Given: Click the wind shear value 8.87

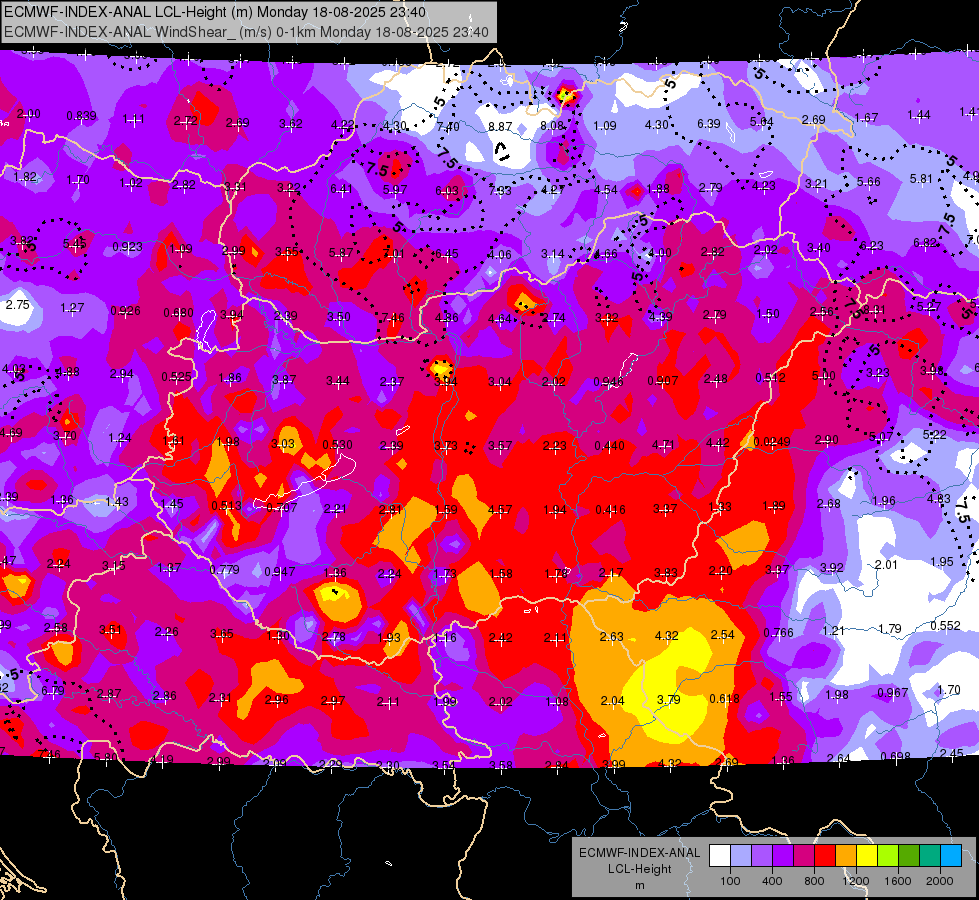Looking at the screenshot, I should pyautogui.click(x=500, y=126).
